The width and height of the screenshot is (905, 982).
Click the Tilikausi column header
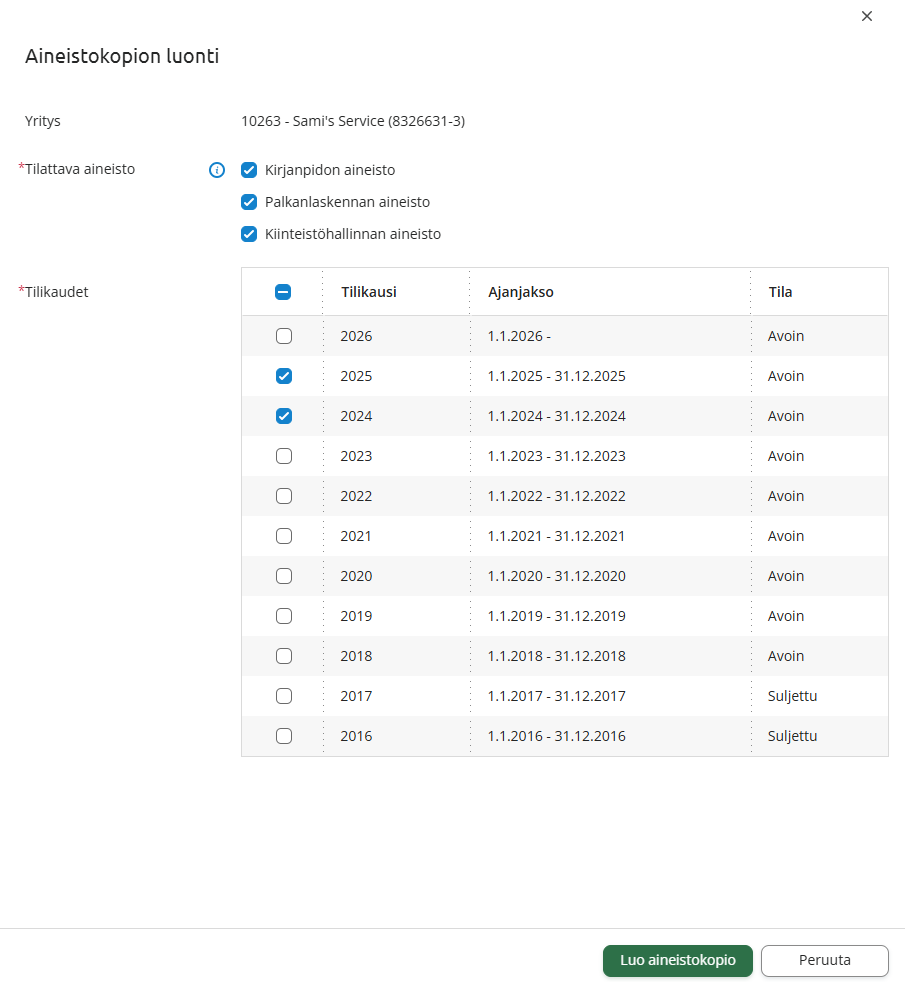[369, 292]
